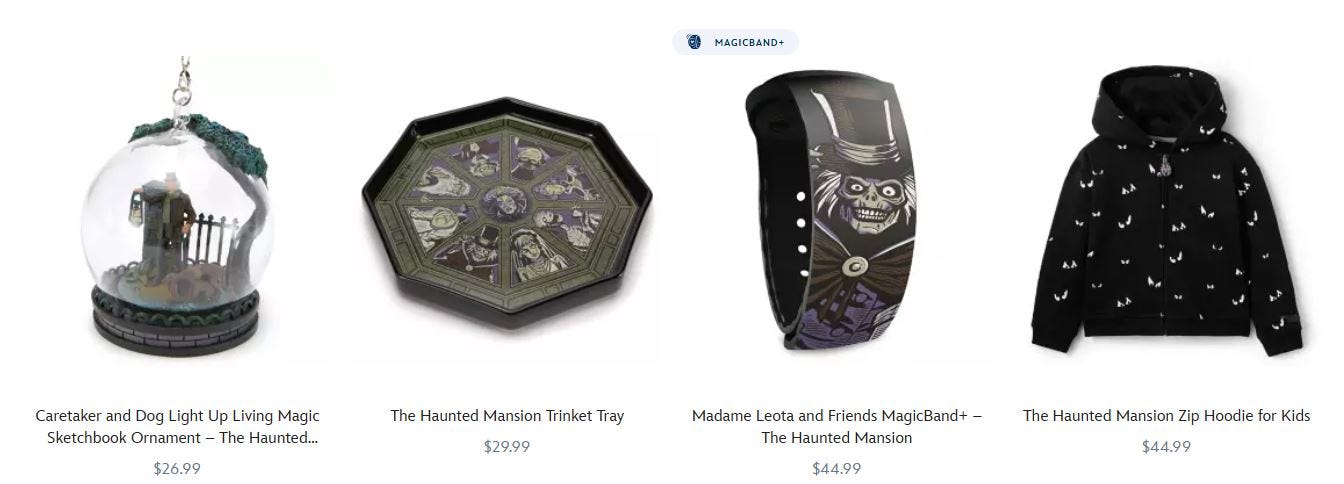This screenshot has width=1344, height=484.
Task: Click the ornament's silver hanging chain
Action: coord(183,84)
